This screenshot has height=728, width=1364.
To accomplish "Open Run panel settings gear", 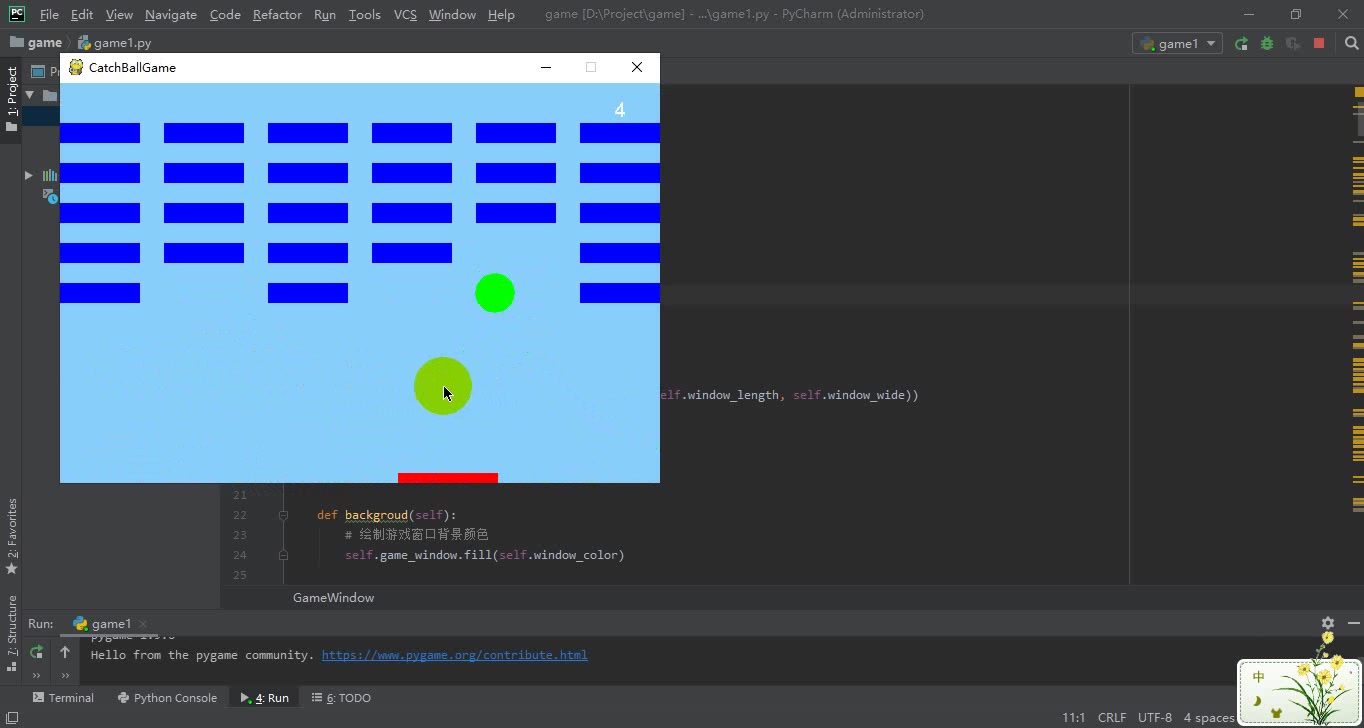I will point(1328,623).
